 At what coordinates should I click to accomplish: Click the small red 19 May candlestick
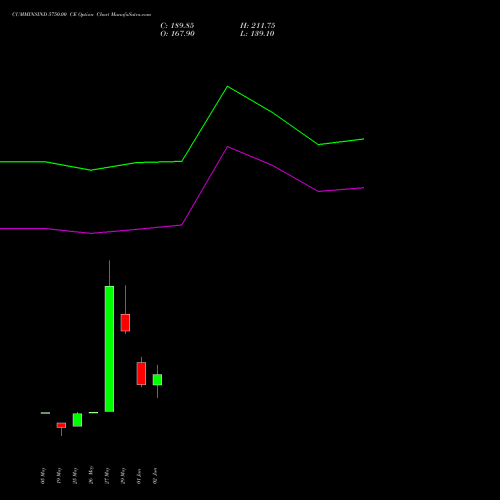[x=61, y=425]
